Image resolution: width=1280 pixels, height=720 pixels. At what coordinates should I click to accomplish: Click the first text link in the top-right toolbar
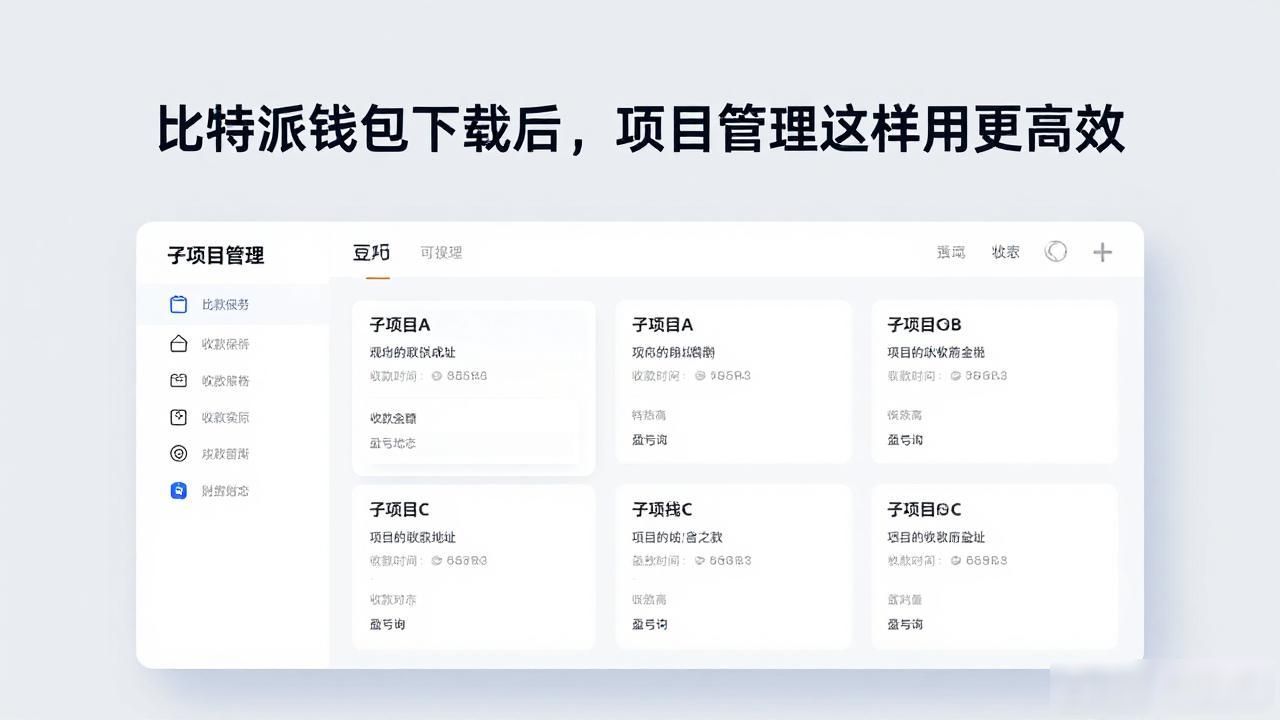951,252
